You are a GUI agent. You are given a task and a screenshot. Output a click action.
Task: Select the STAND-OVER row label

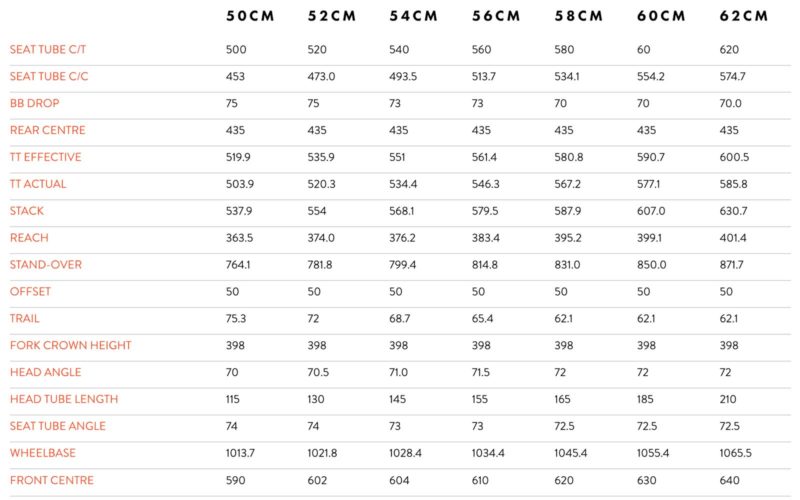click(46, 265)
